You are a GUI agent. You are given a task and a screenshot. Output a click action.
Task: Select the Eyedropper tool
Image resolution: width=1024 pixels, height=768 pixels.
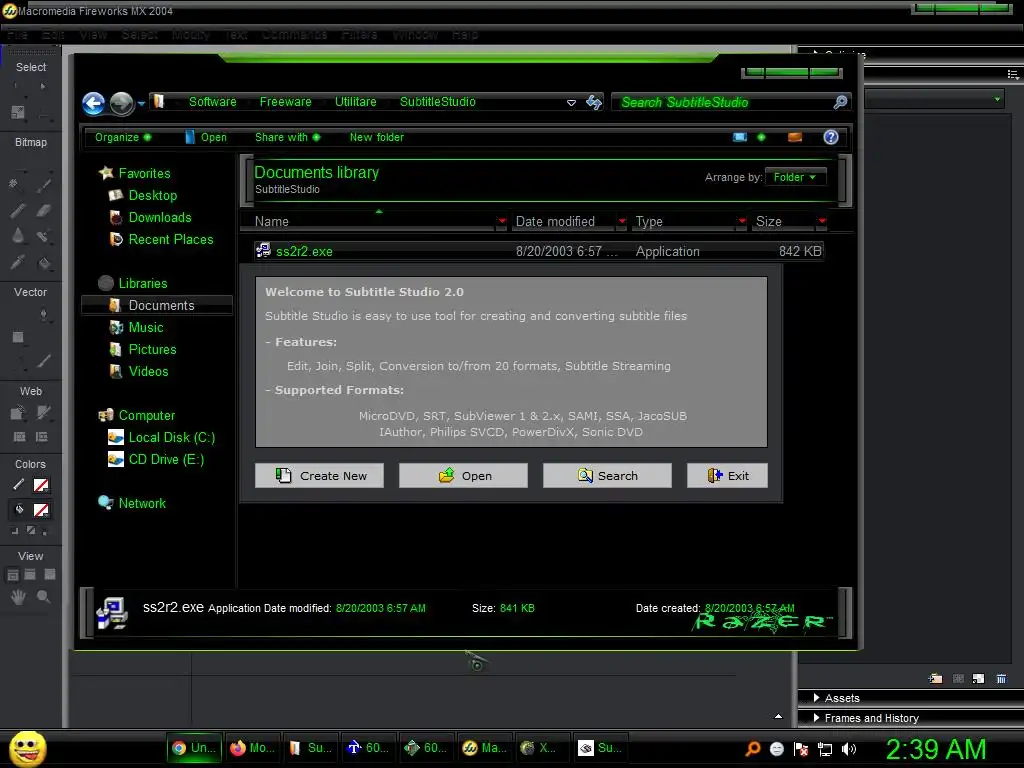click(18, 262)
